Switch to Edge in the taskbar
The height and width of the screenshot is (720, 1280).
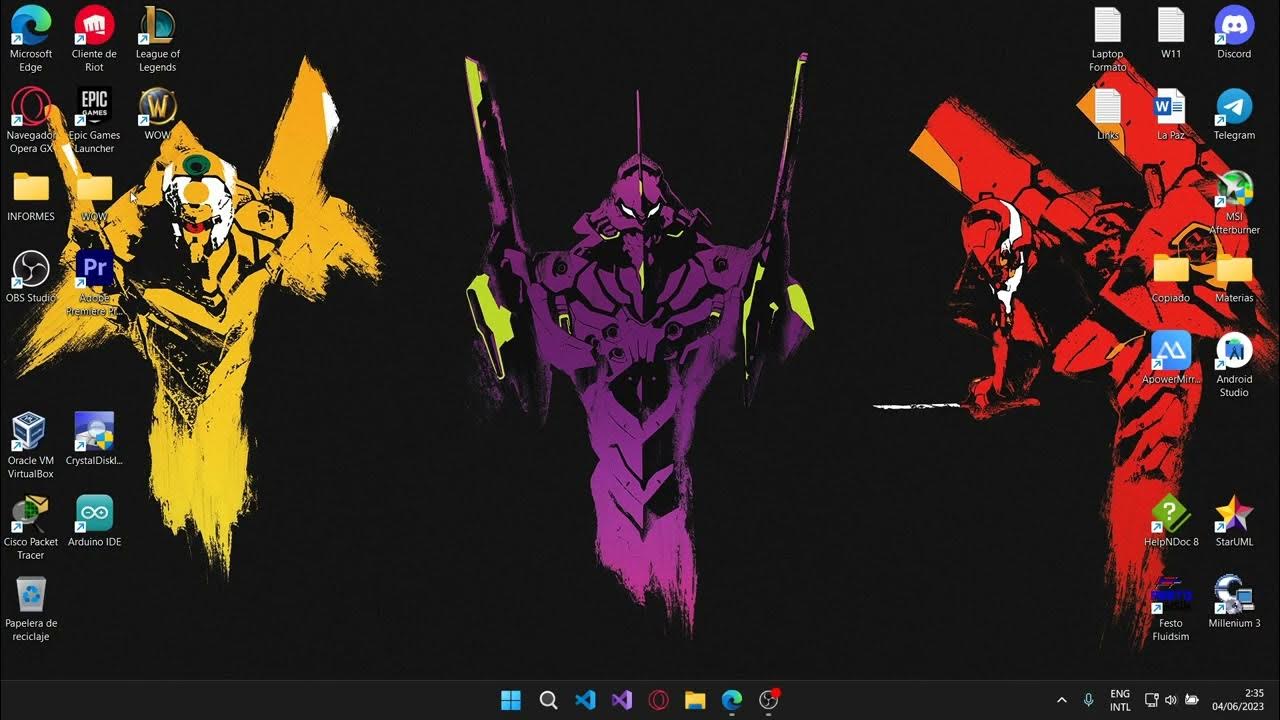(x=732, y=700)
